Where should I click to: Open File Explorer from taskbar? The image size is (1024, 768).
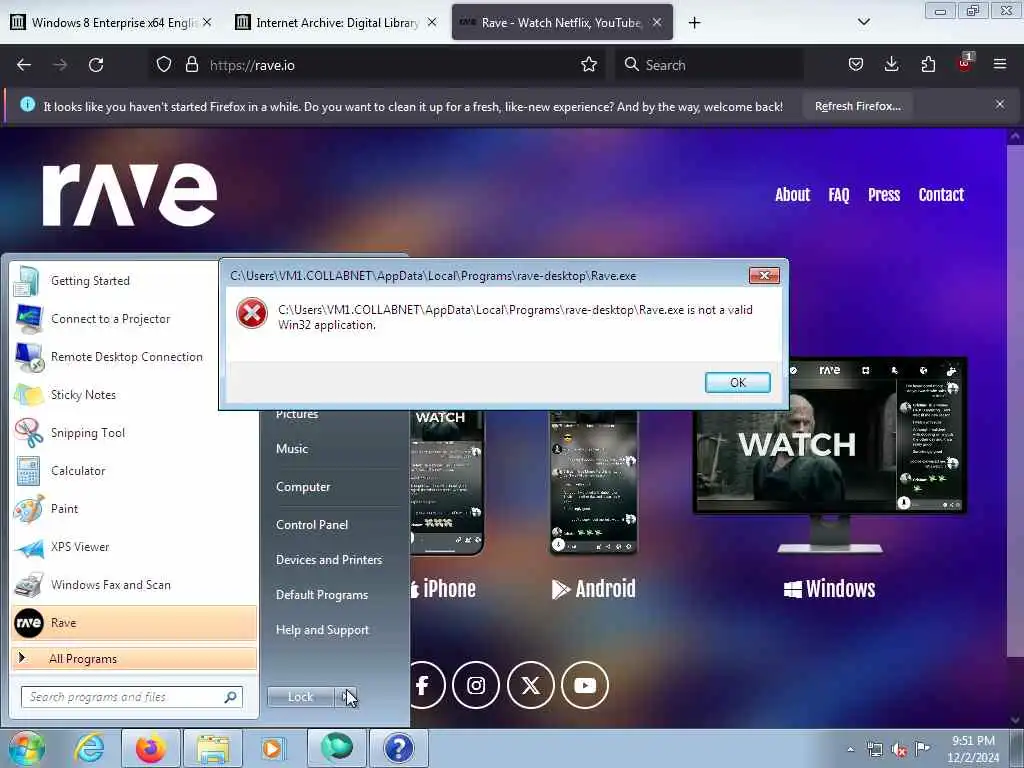[212, 748]
